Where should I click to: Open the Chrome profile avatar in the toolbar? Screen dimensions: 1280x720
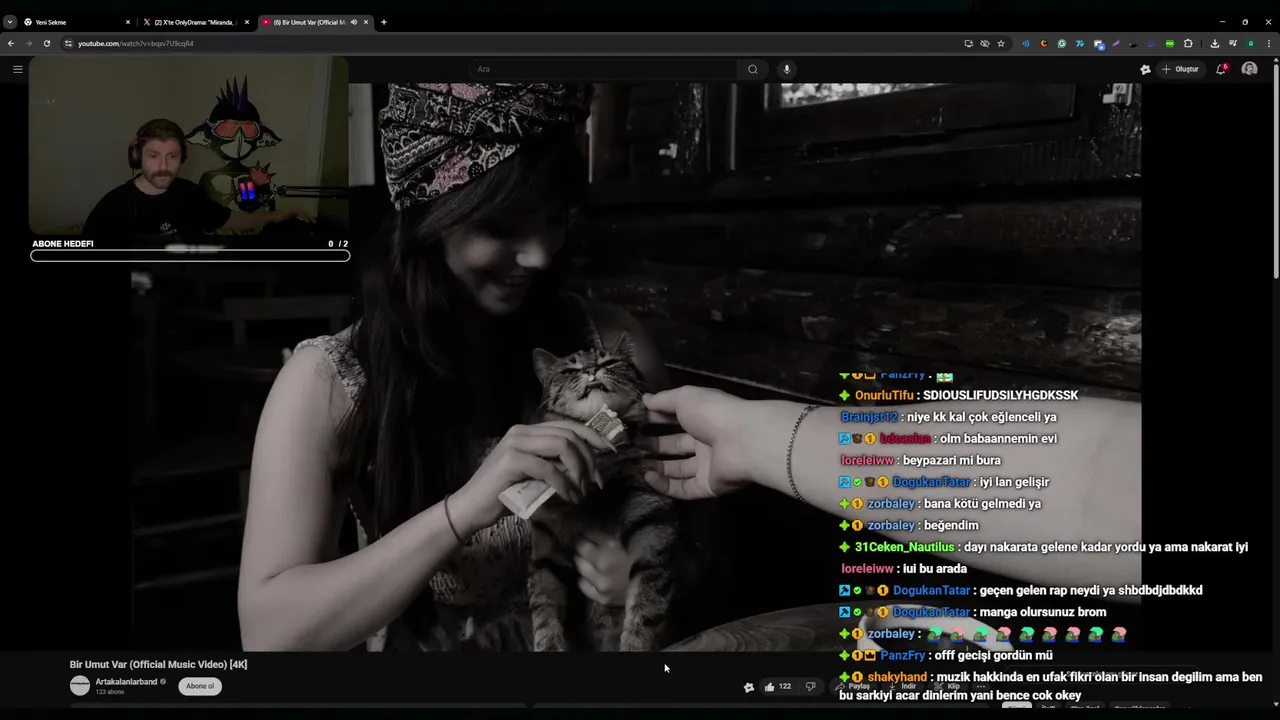tap(1250, 43)
